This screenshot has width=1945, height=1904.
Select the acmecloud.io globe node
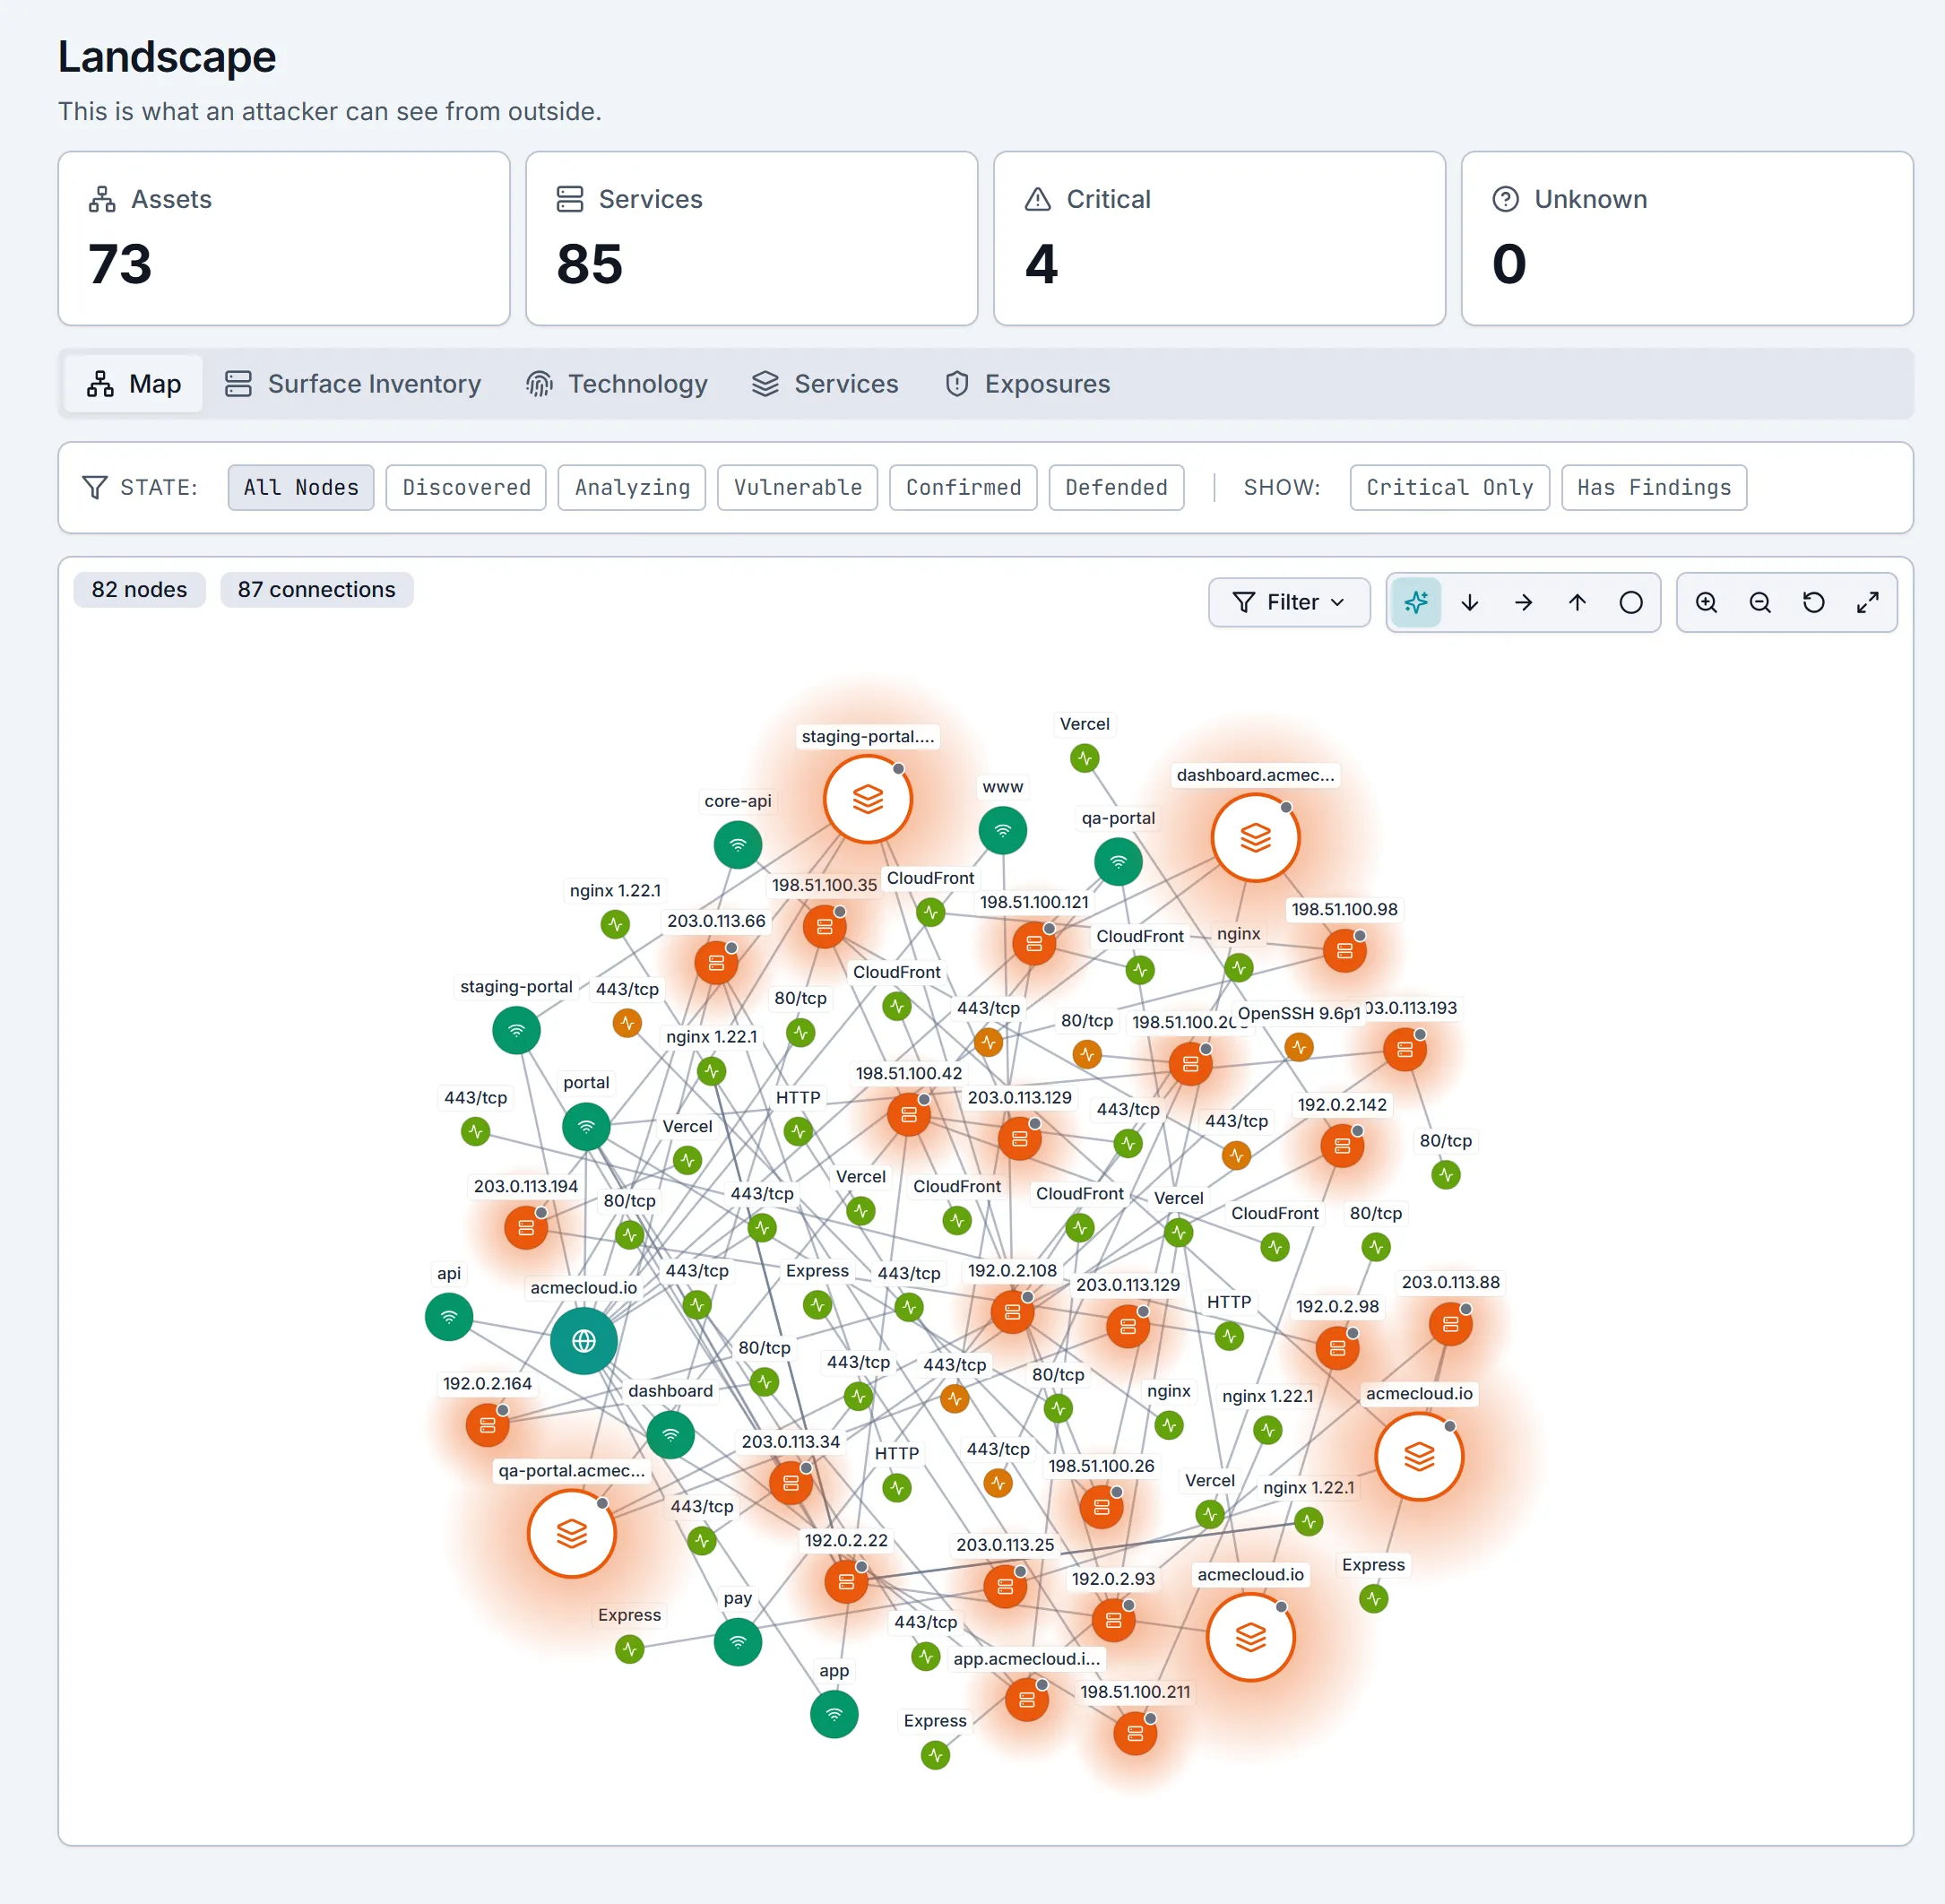point(584,1340)
